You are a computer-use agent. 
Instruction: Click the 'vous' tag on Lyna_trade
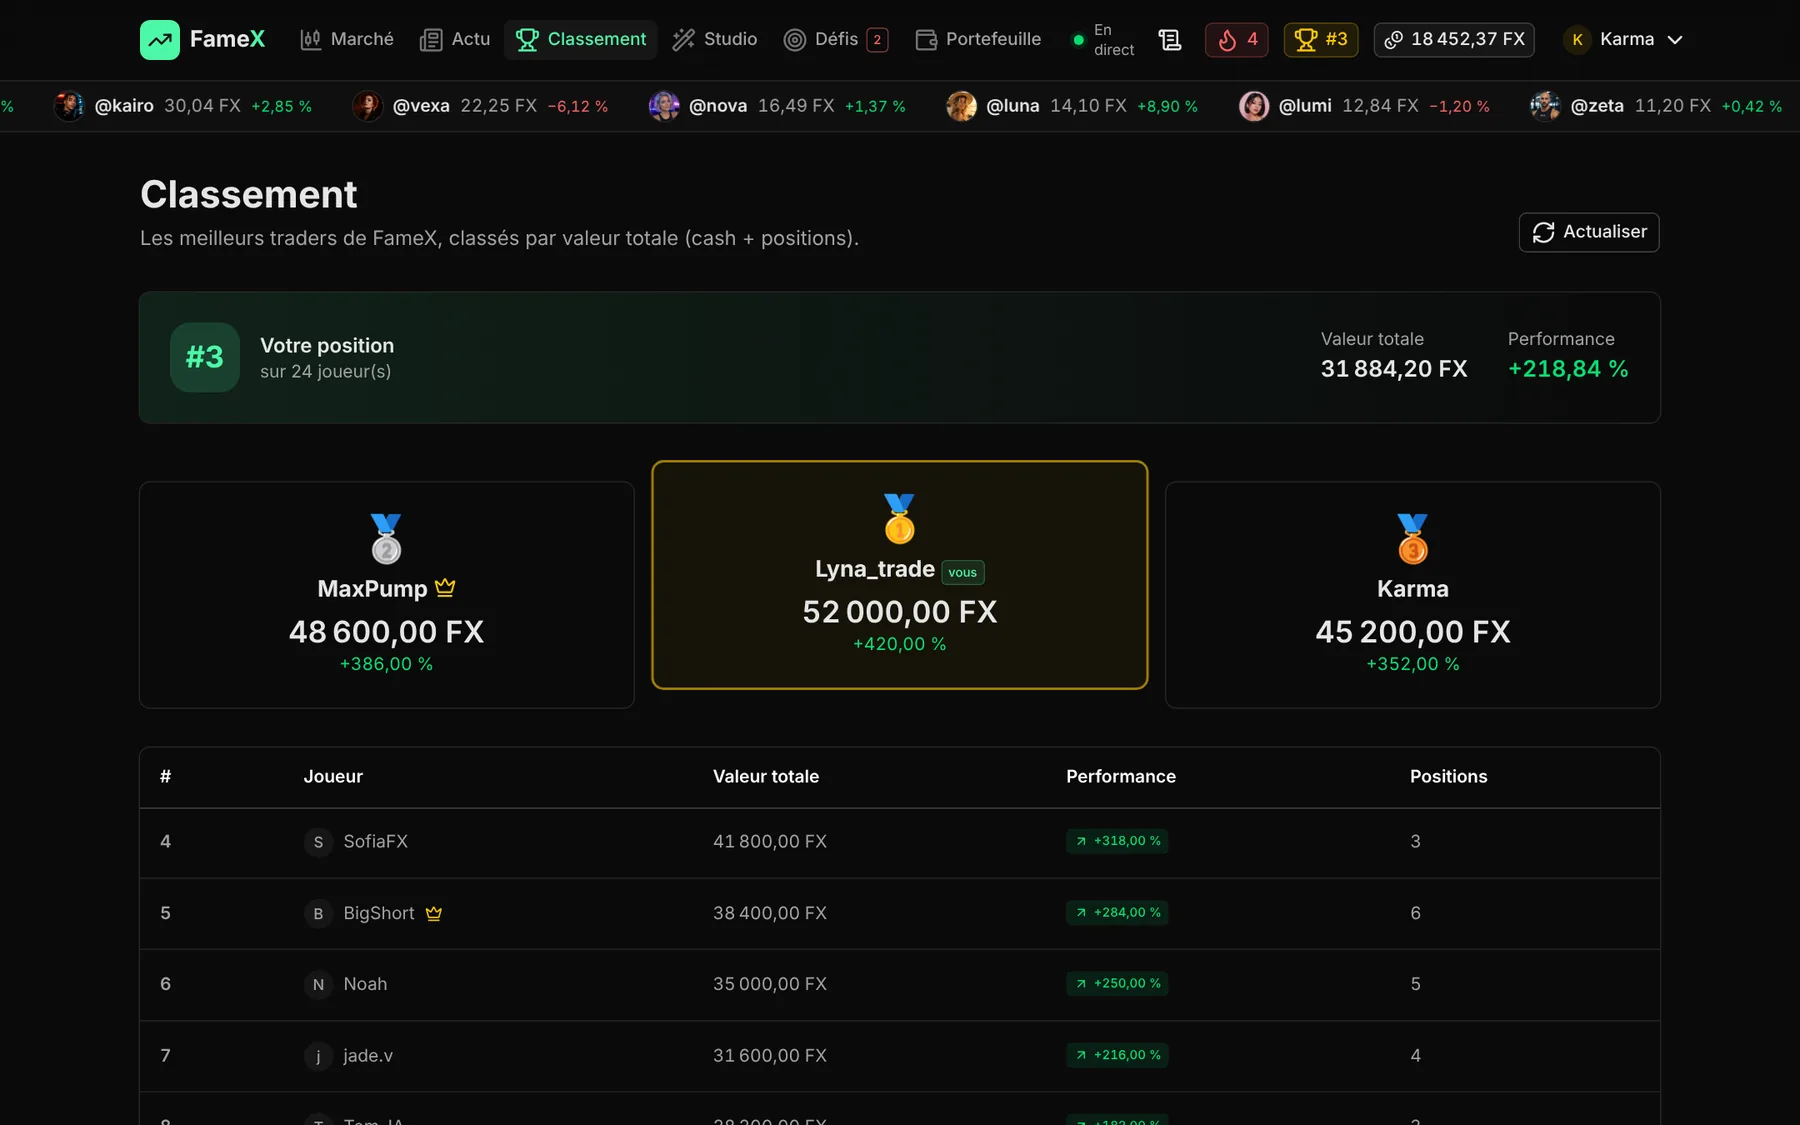pyautogui.click(x=963, y=572)
